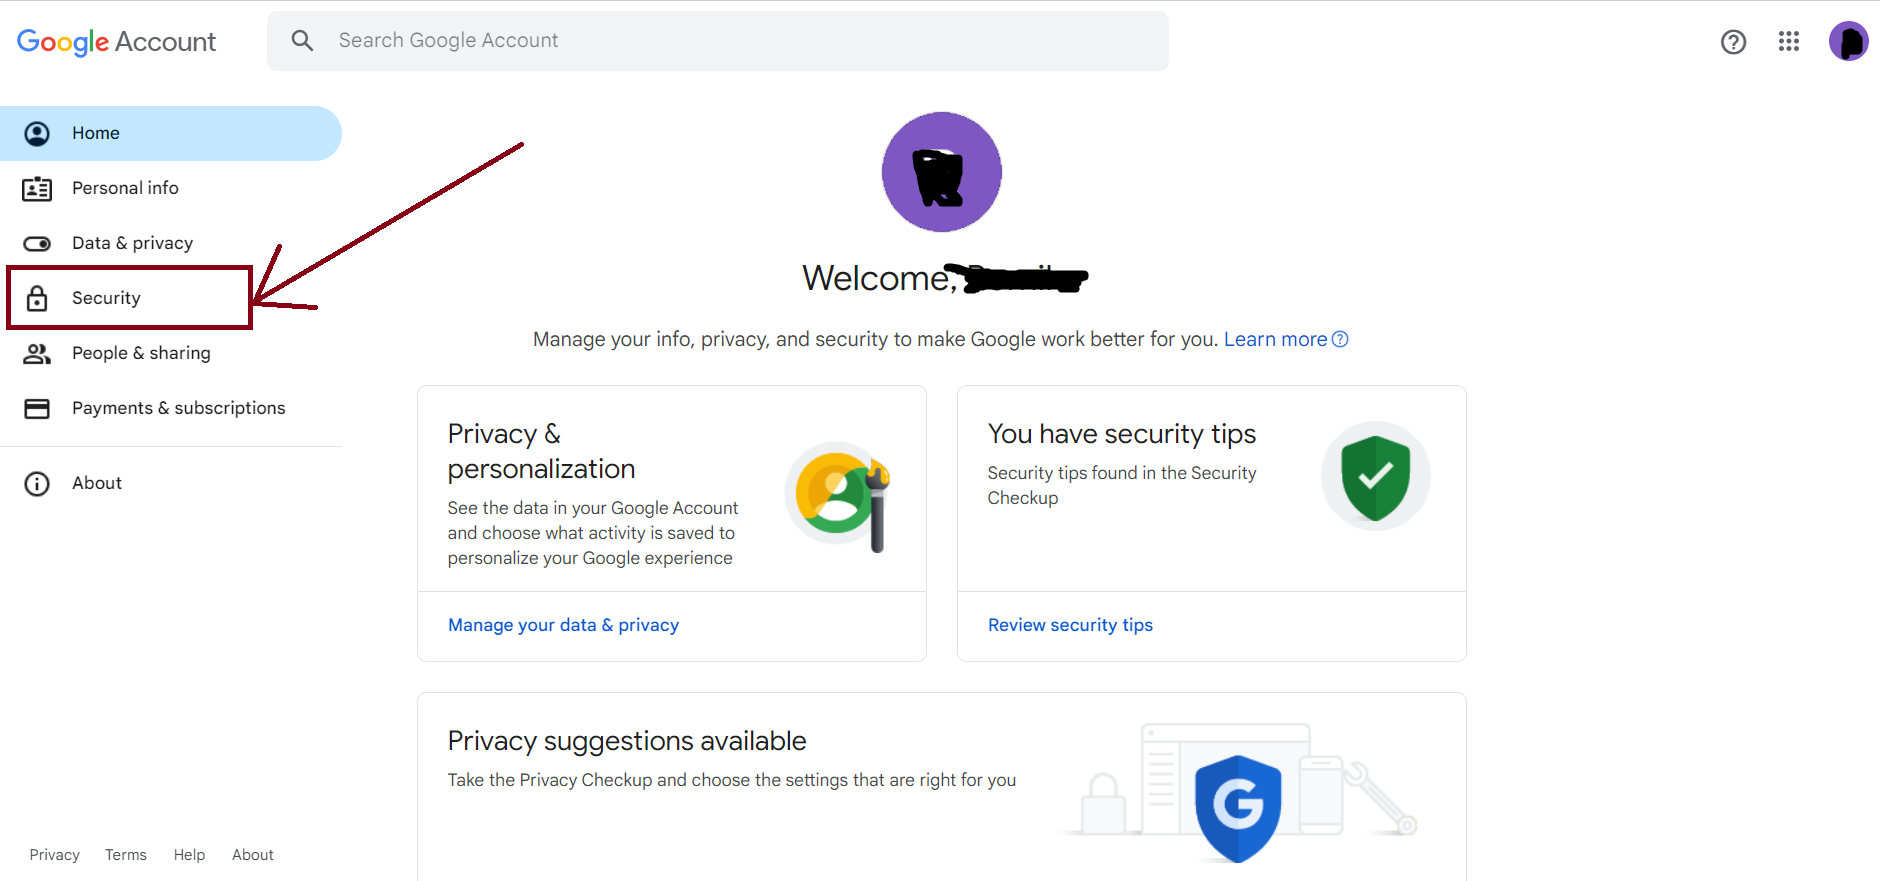1880x881 pixels.
Task: Go to Data & privacy
Action: (x=132, y=243)
